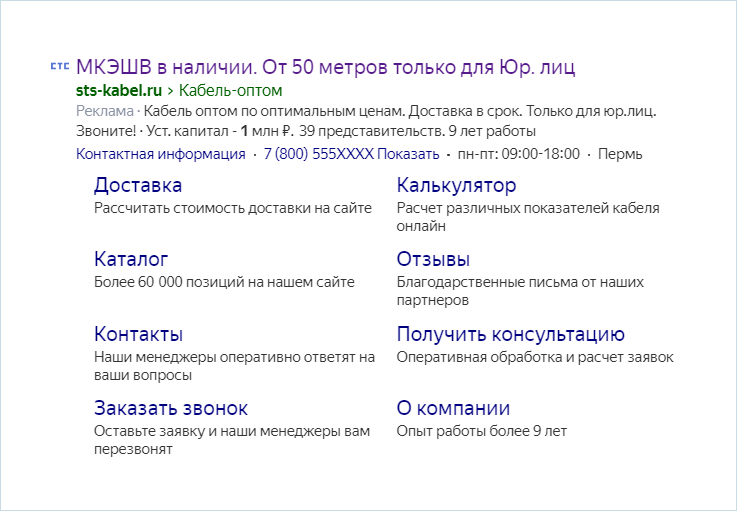Click the text 'Благодарственные письма от наших партнеров'
Viewport: 737px width, 511px height.
click(520, 291)
